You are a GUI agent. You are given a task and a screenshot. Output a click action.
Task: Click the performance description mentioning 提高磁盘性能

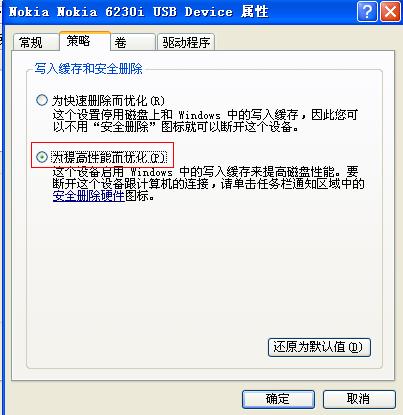[x=208, y=183]
